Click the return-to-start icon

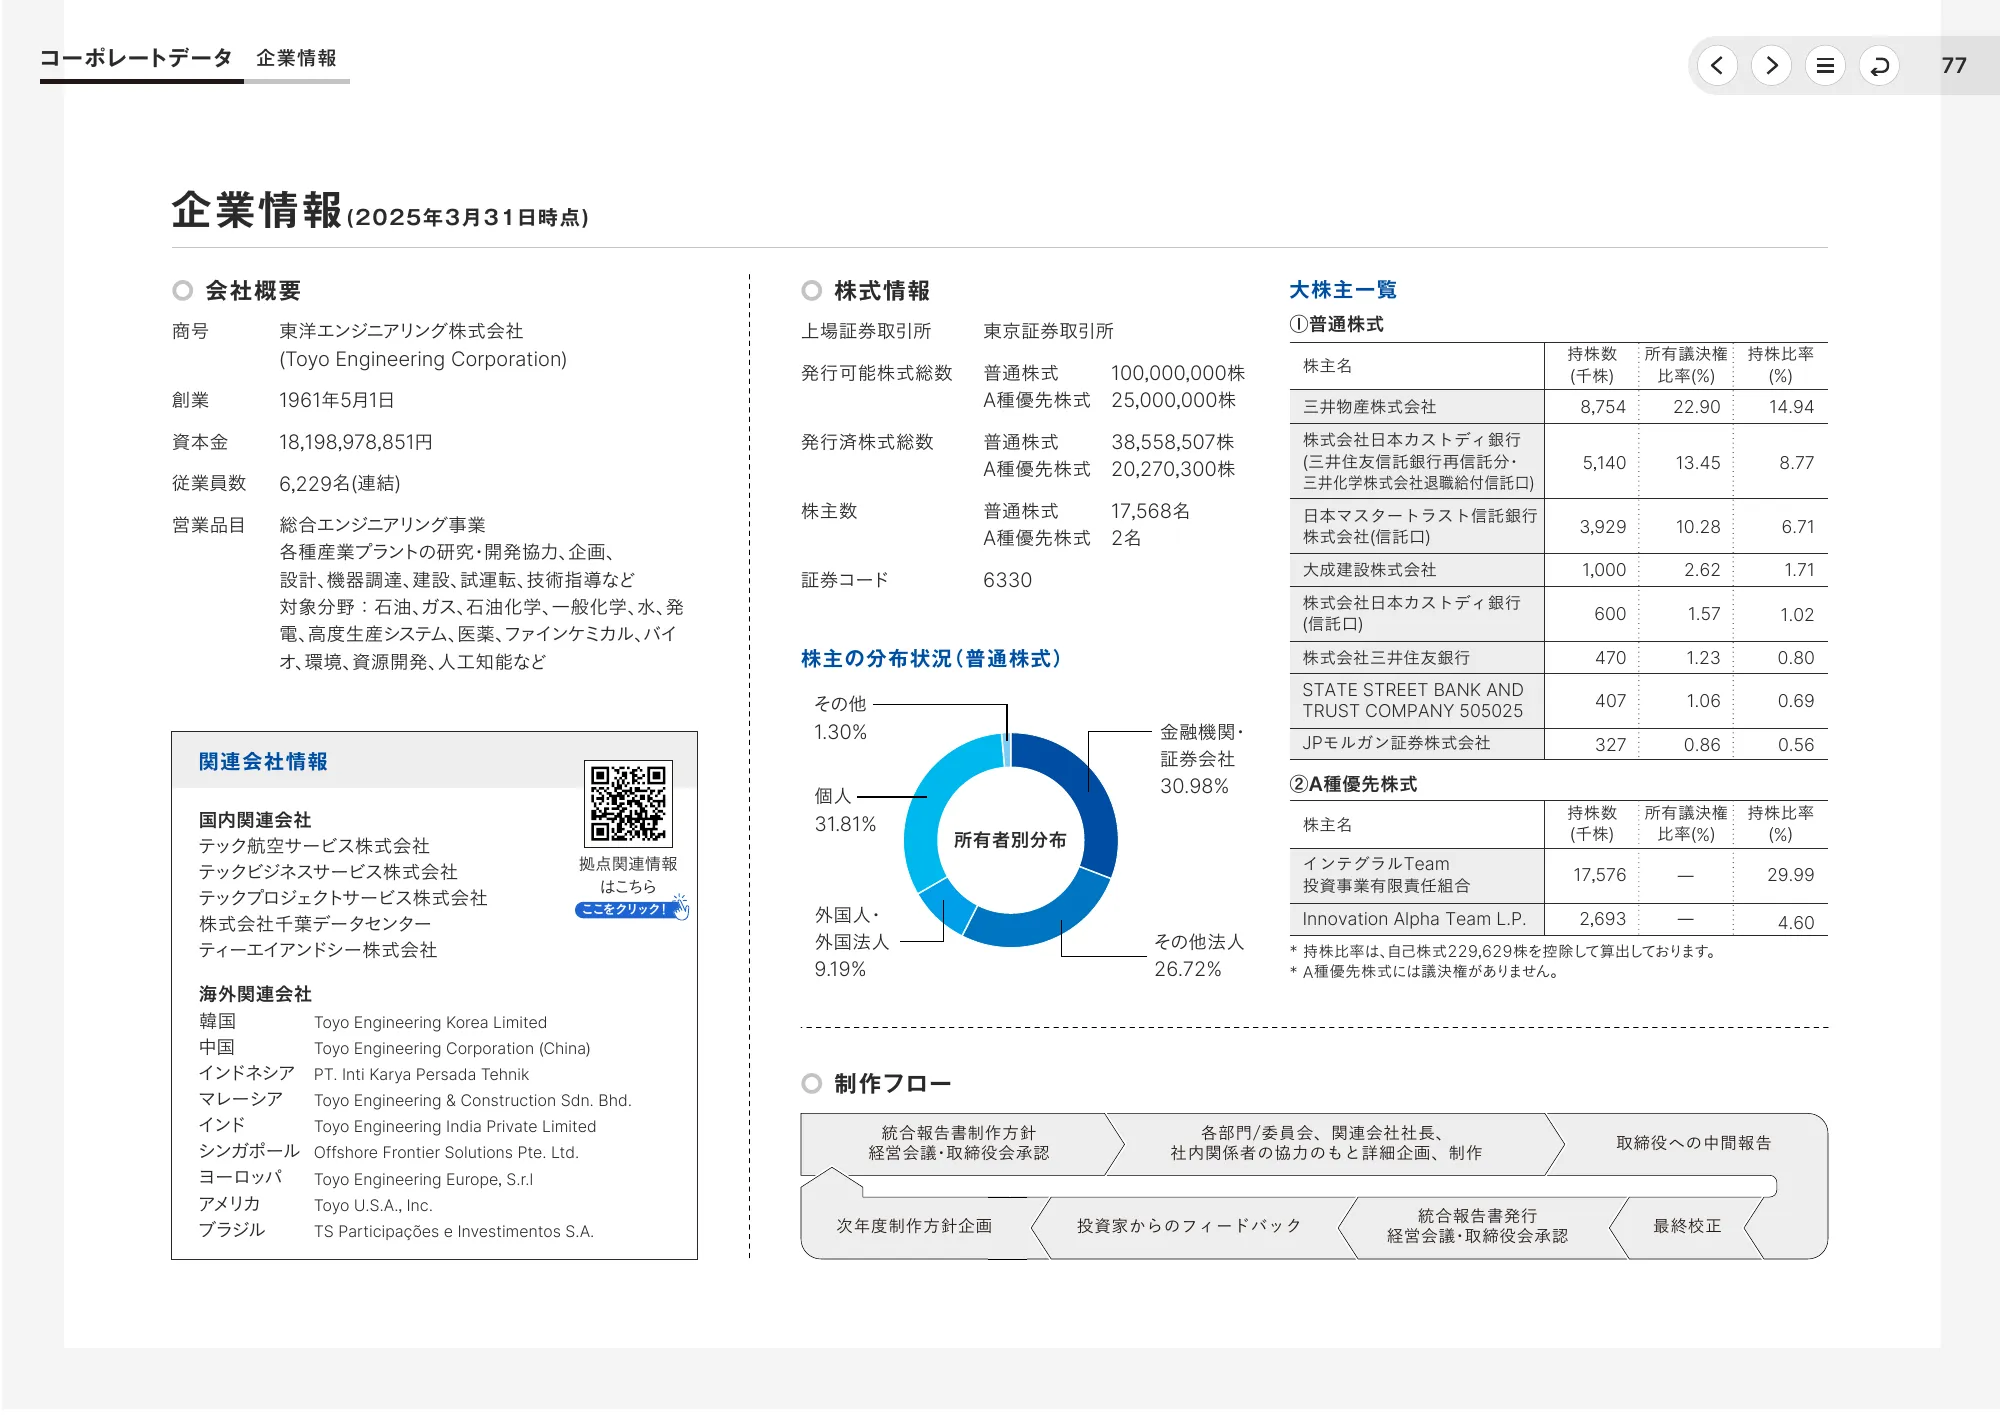[x=1879, y=65]
